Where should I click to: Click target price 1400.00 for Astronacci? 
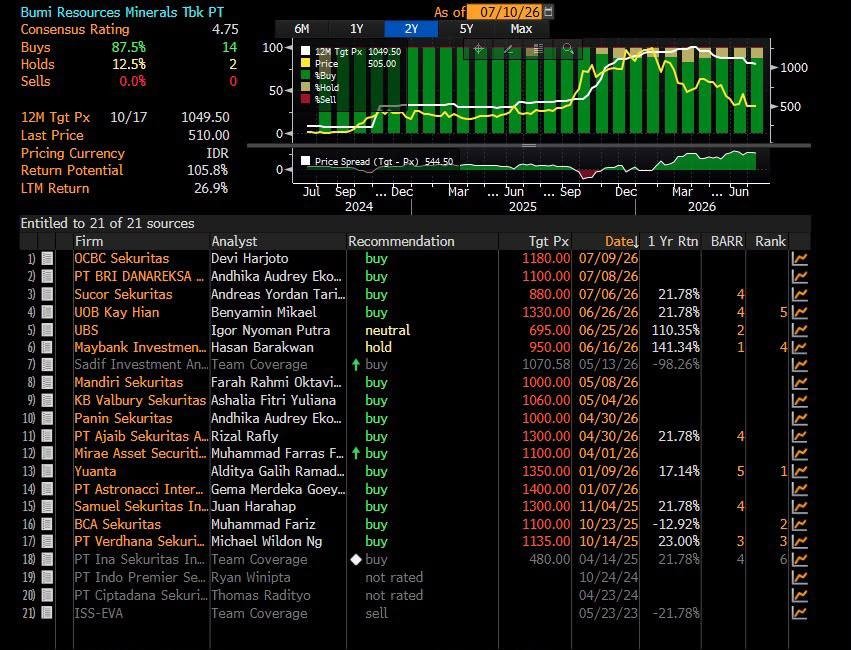click(546, 489)
